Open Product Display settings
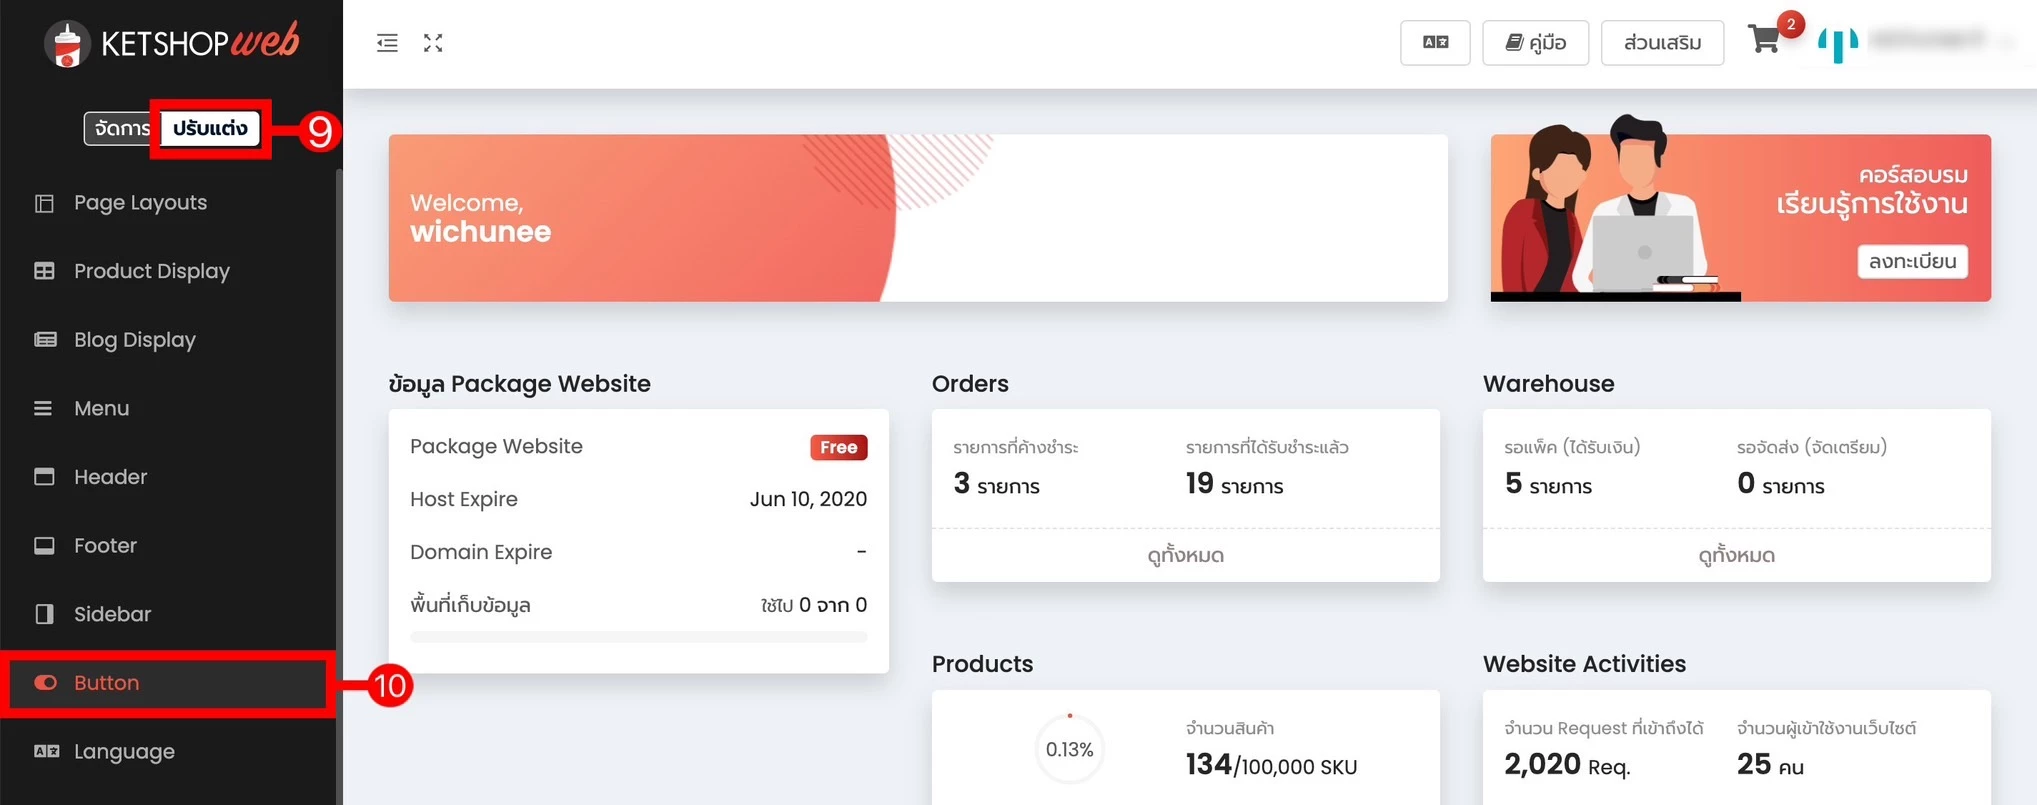This screenshot has width=2037, height=805. click(152, 271)
